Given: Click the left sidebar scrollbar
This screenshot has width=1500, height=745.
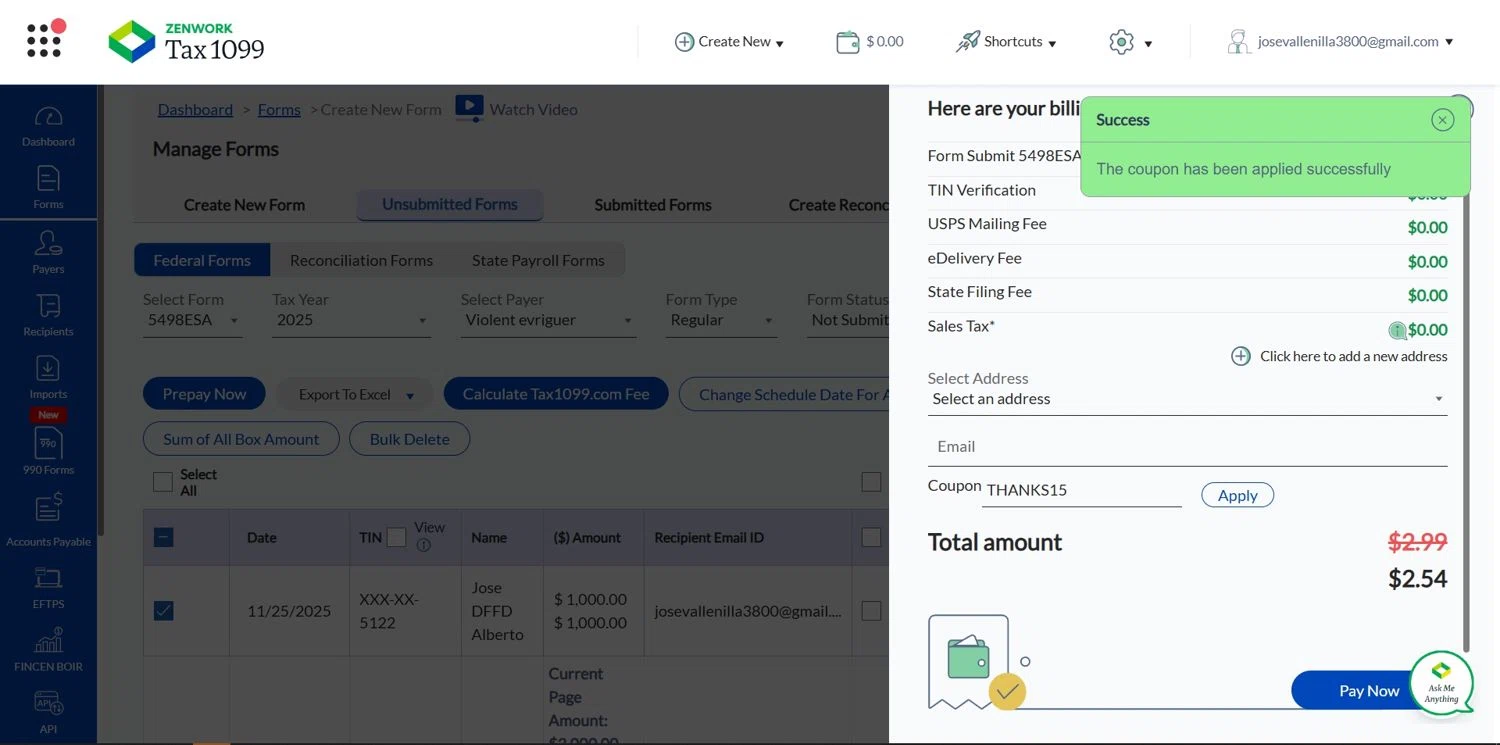Looking at the screenshot, I should point(100,310).
